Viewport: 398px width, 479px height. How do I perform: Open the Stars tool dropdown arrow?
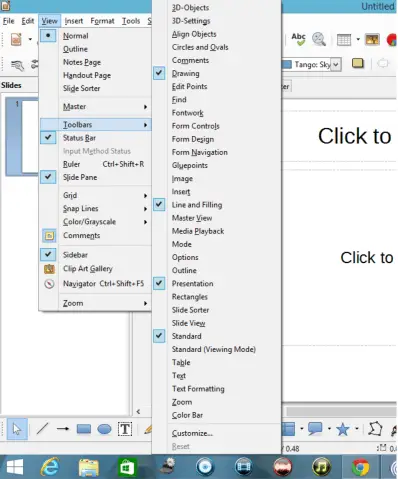tap(357, 429)
